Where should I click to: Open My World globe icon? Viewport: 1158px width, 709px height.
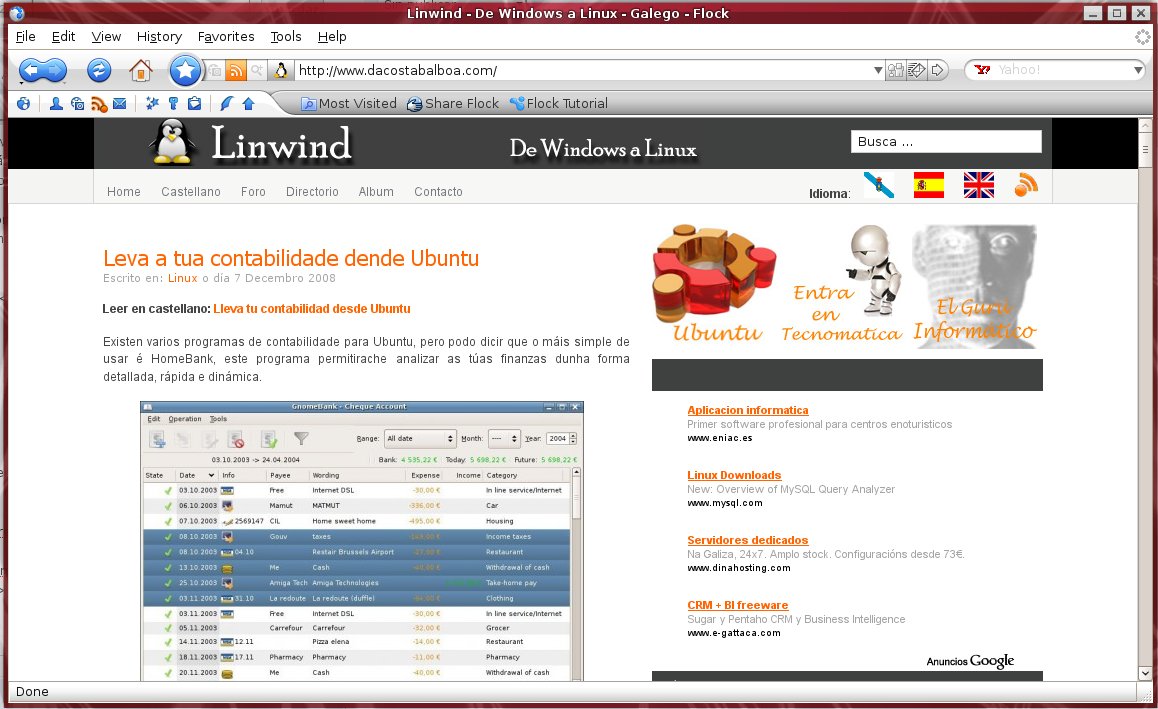coord(24,103)
